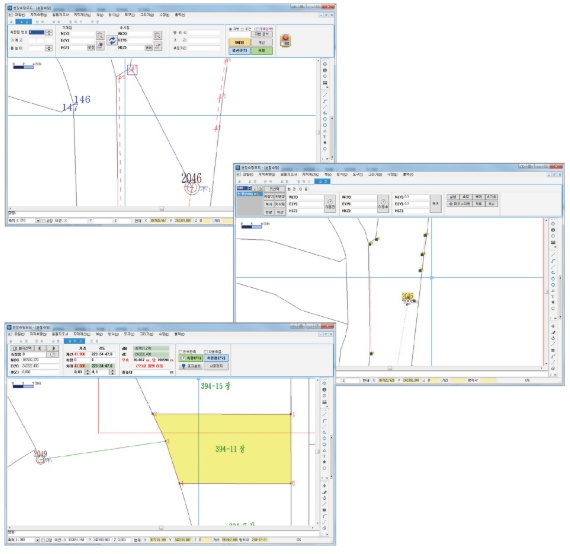The width and height of the screenshot is (570, 554).
Task: Click the point label 2046 in top window map
Action: pyautogui.click(x=191, y=178)
